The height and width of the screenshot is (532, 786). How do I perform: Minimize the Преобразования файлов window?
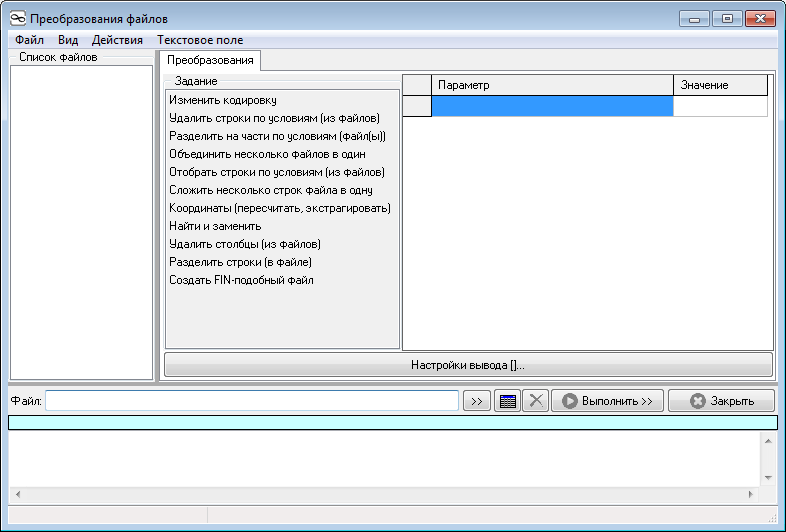(x=694, y=19)
